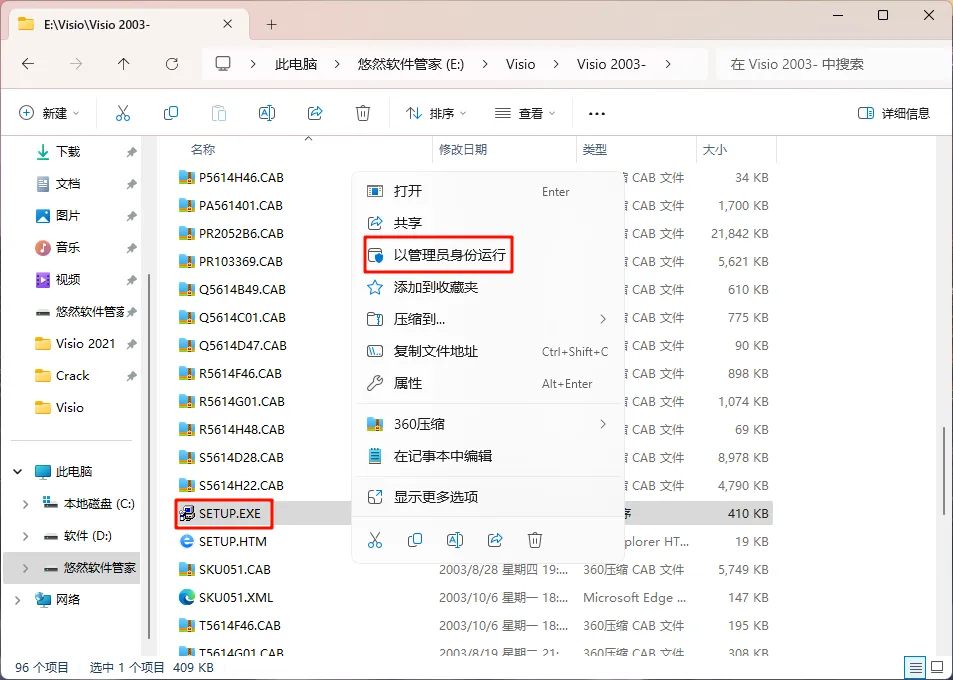The height and width of the screenshot is (680, 953).
Task: Open the 视频 folder in the sidebar
Action: (x=68, y=280)
